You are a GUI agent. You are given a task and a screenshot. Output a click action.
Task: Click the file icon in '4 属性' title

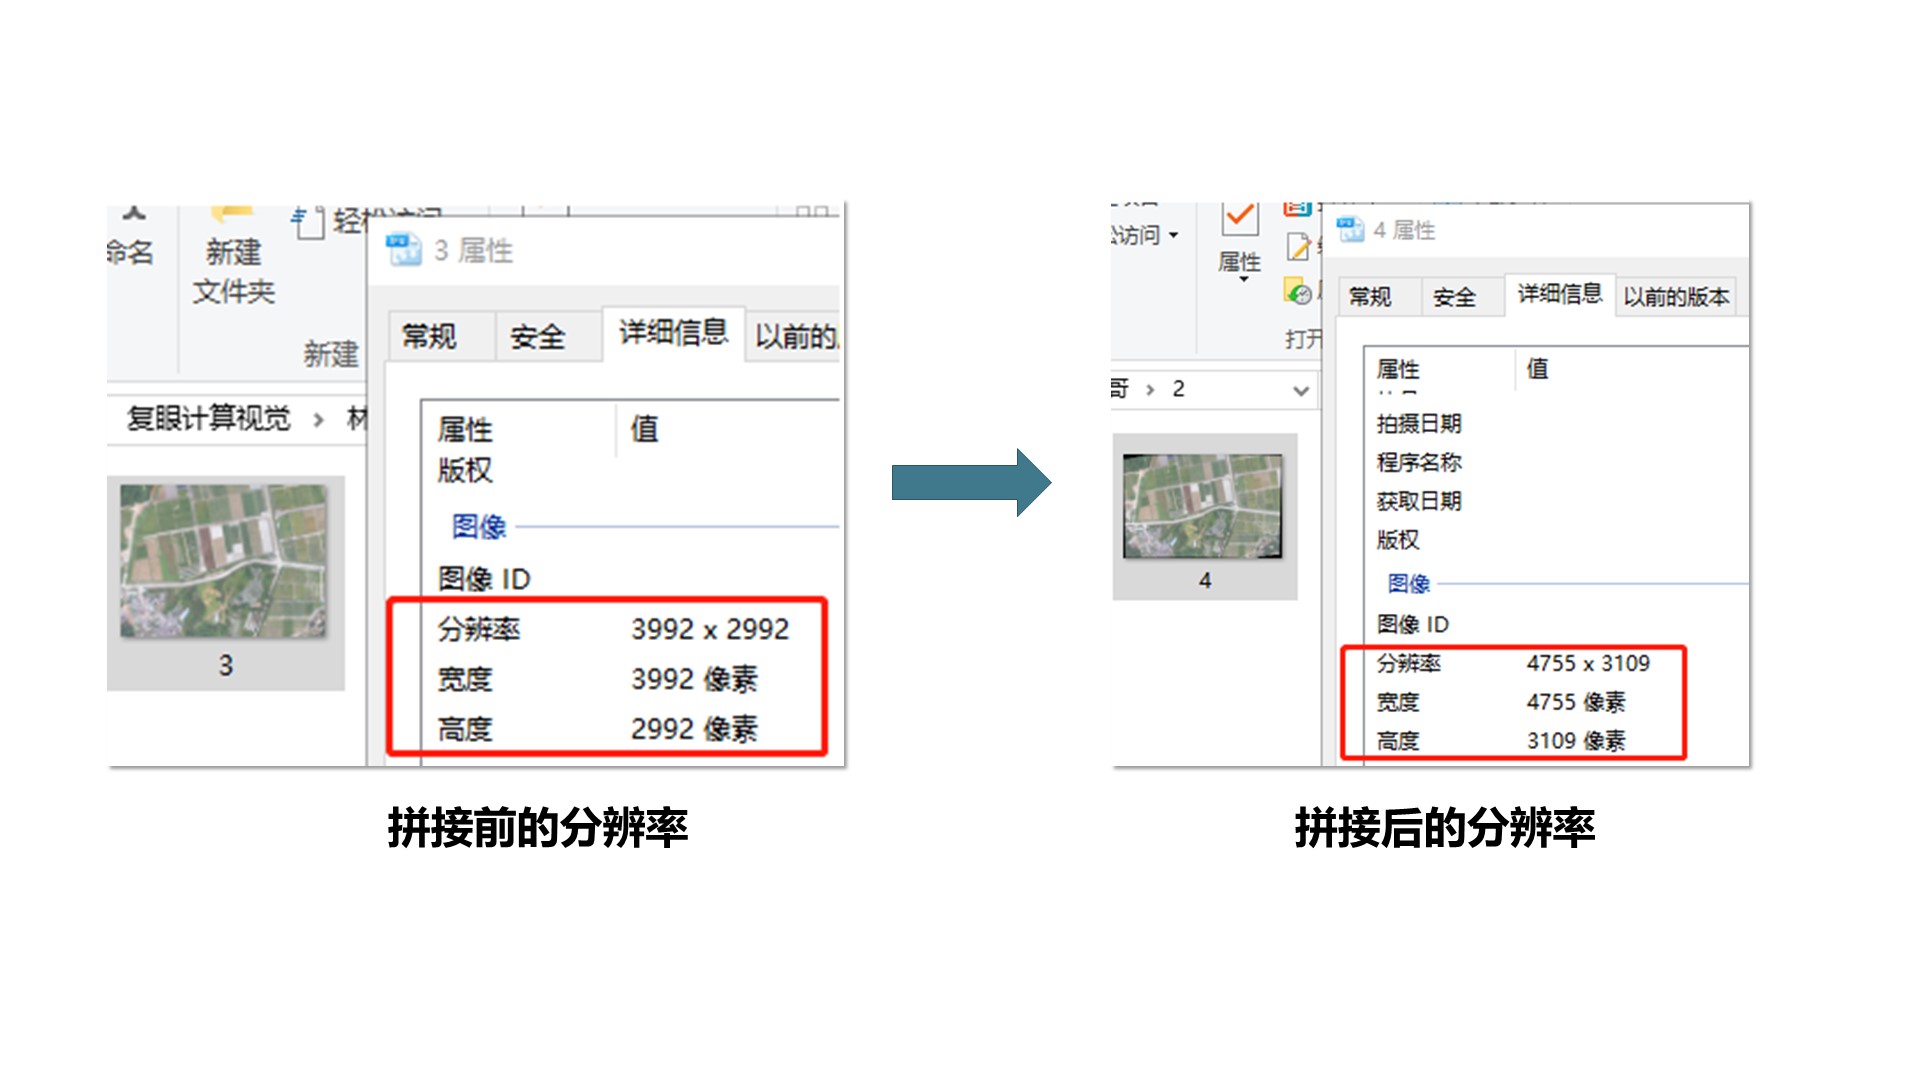click(1351, 230)
